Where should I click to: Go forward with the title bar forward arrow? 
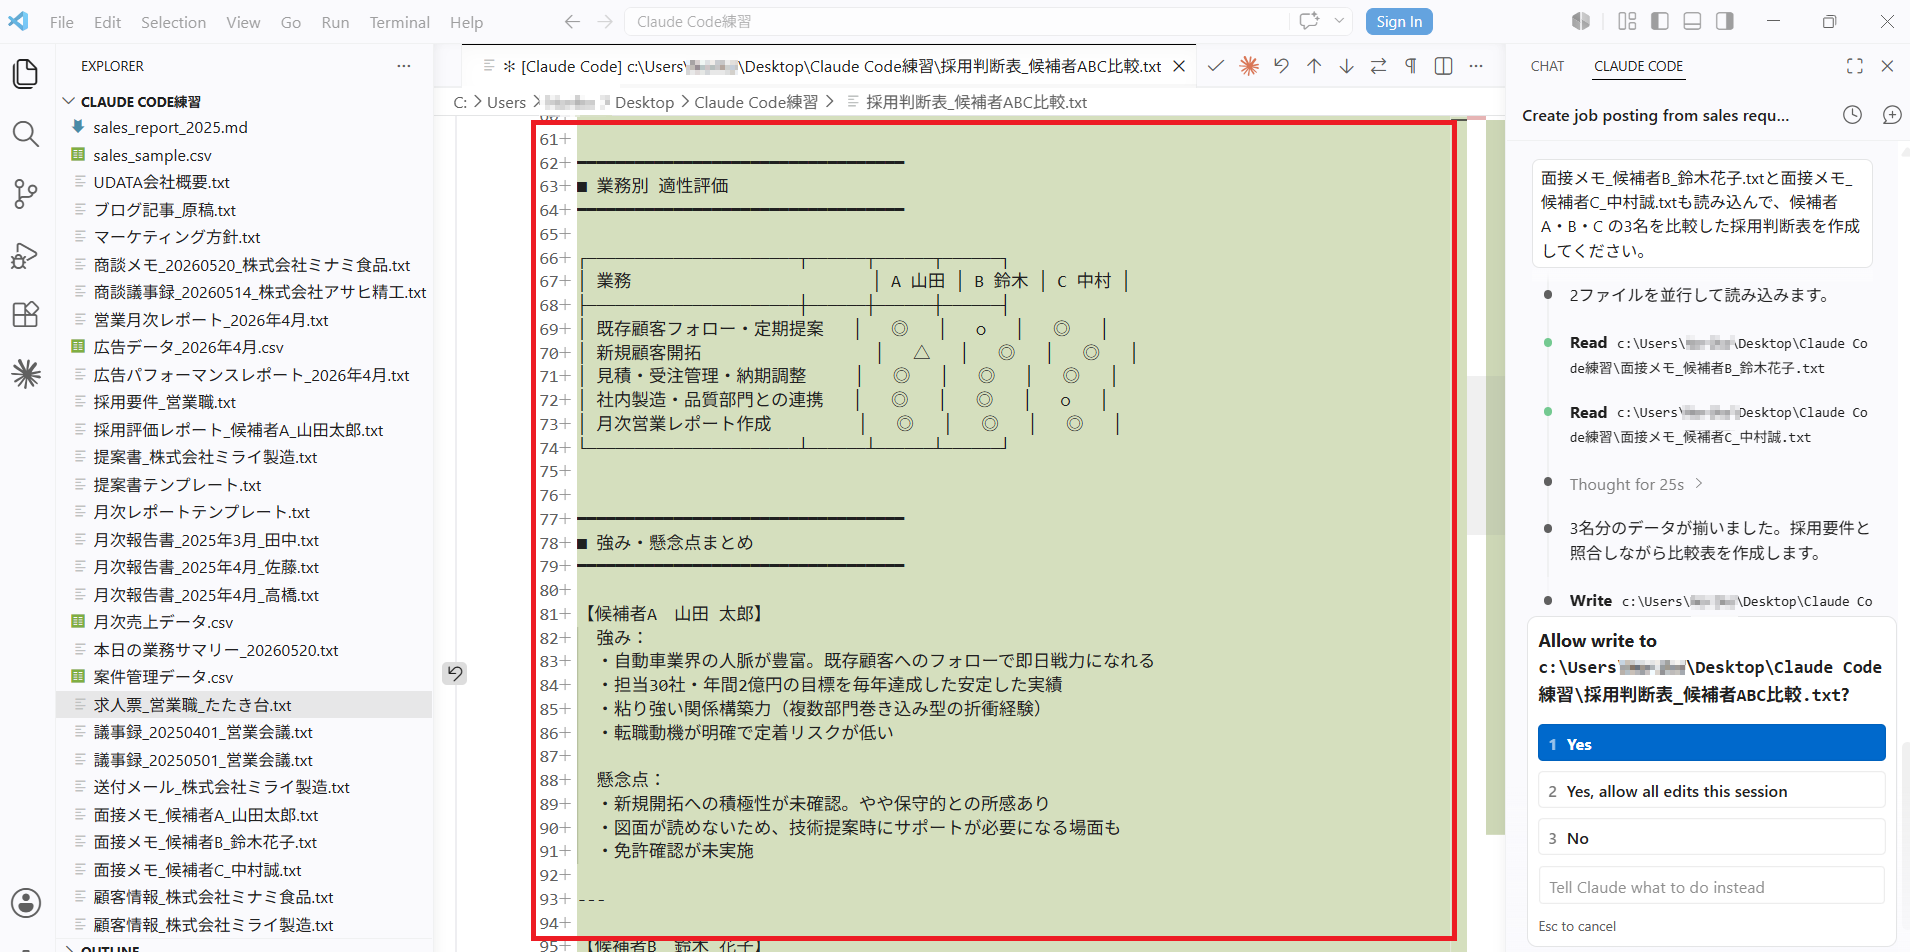(x=605, y=21)
